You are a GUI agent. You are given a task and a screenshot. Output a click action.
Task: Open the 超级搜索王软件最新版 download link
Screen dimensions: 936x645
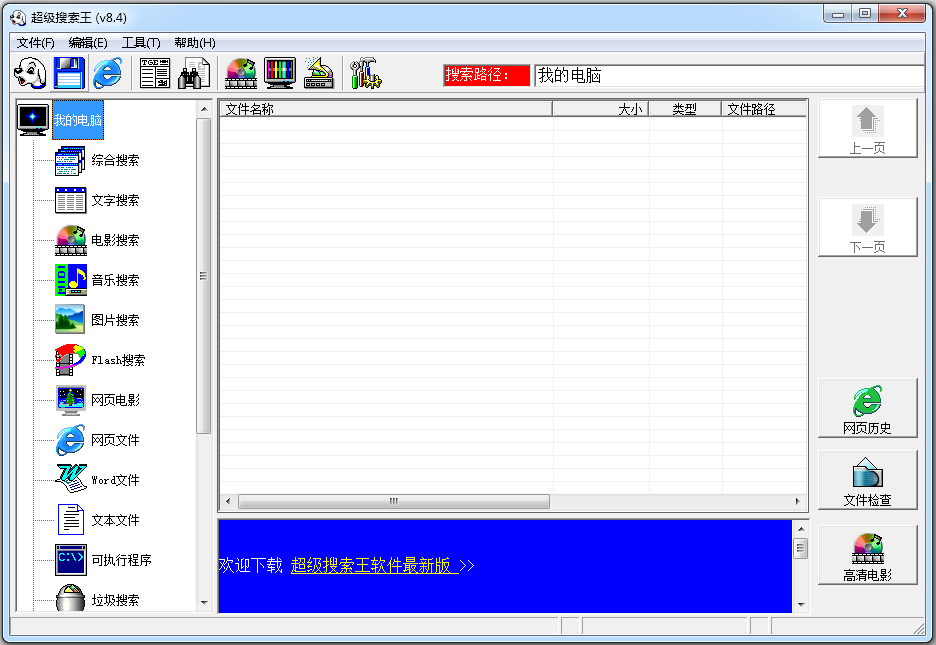(372, 565)
